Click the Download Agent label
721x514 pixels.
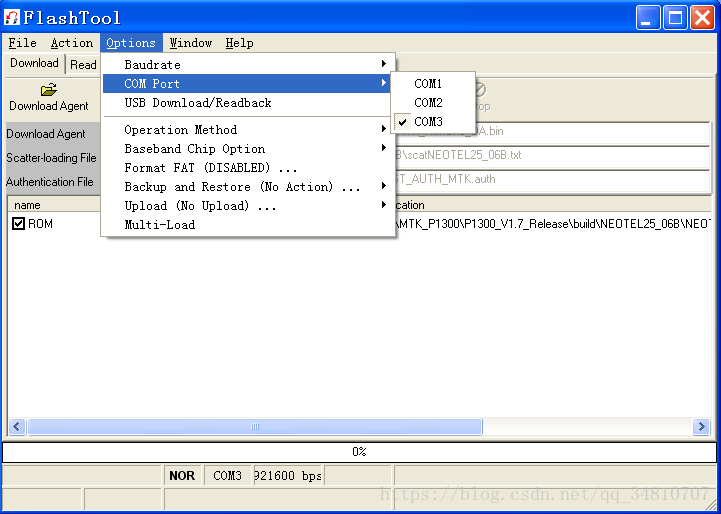tap(46, 134)
